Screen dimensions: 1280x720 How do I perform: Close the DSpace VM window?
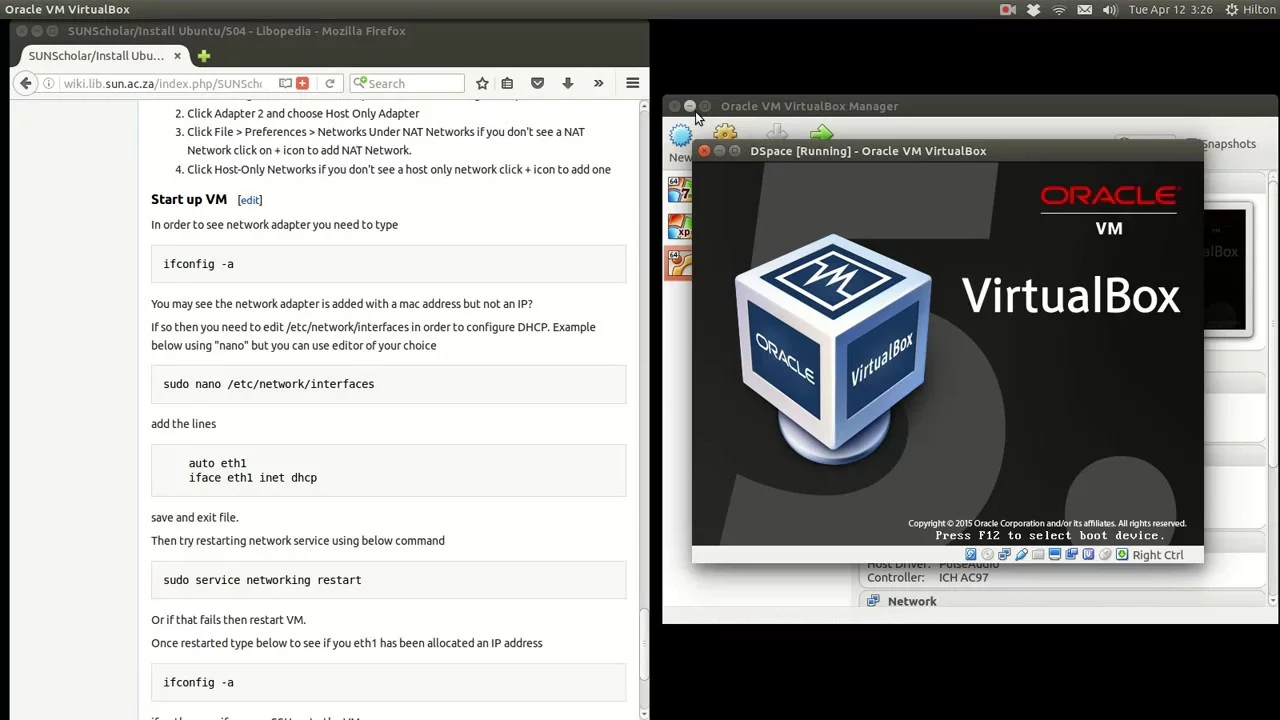coord(704,151)
